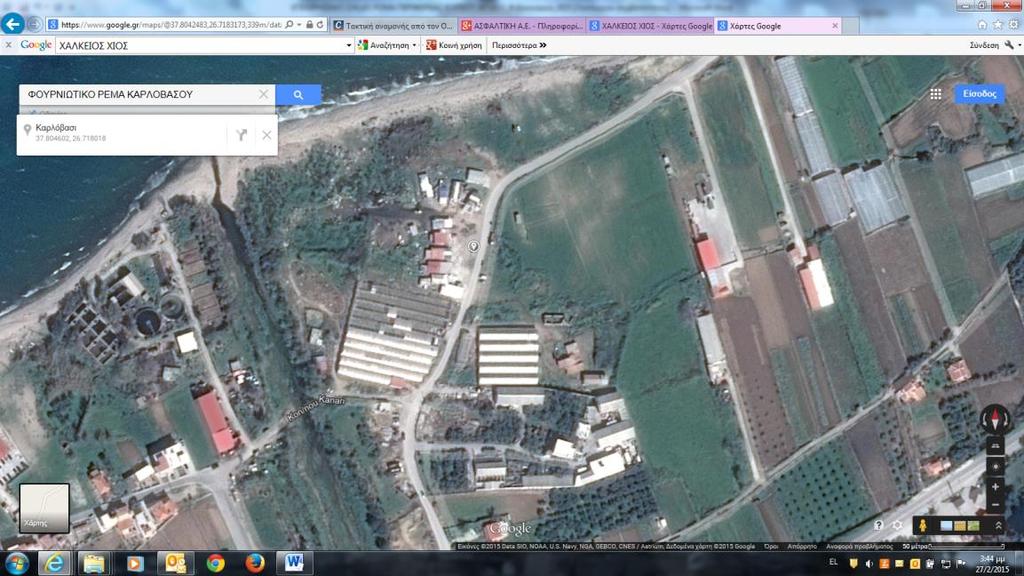This screenshot has width=1024, height=576.
Task: Click the taskbar clock showing 3:44 μμ
Action: tap(993, 564)
